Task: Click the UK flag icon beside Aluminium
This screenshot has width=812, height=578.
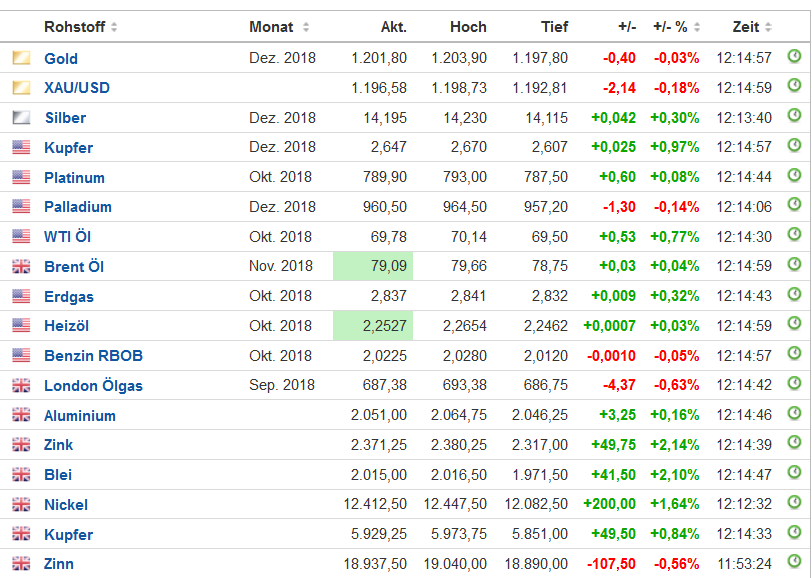Action: click(x=21, y=415)
